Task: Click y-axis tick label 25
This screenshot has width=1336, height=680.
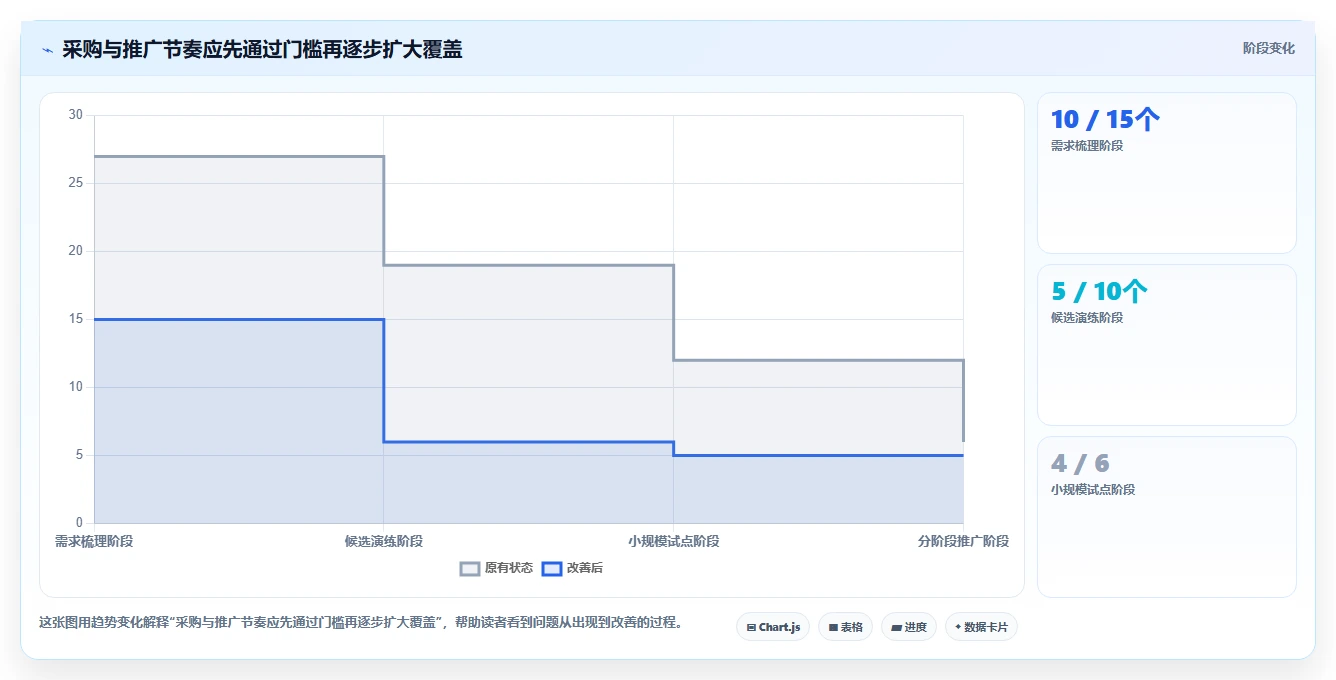Action: [x=76, y=183]
